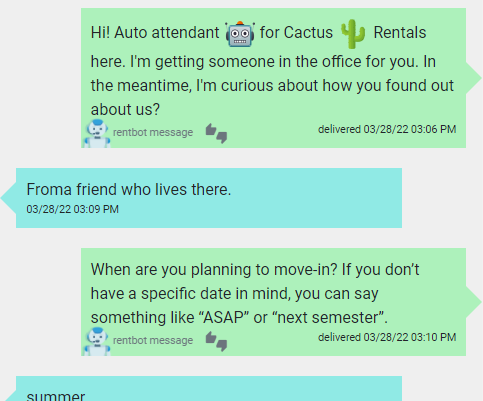
Task: Click the rentbot avatar under the move-in question
Action: 97,341
